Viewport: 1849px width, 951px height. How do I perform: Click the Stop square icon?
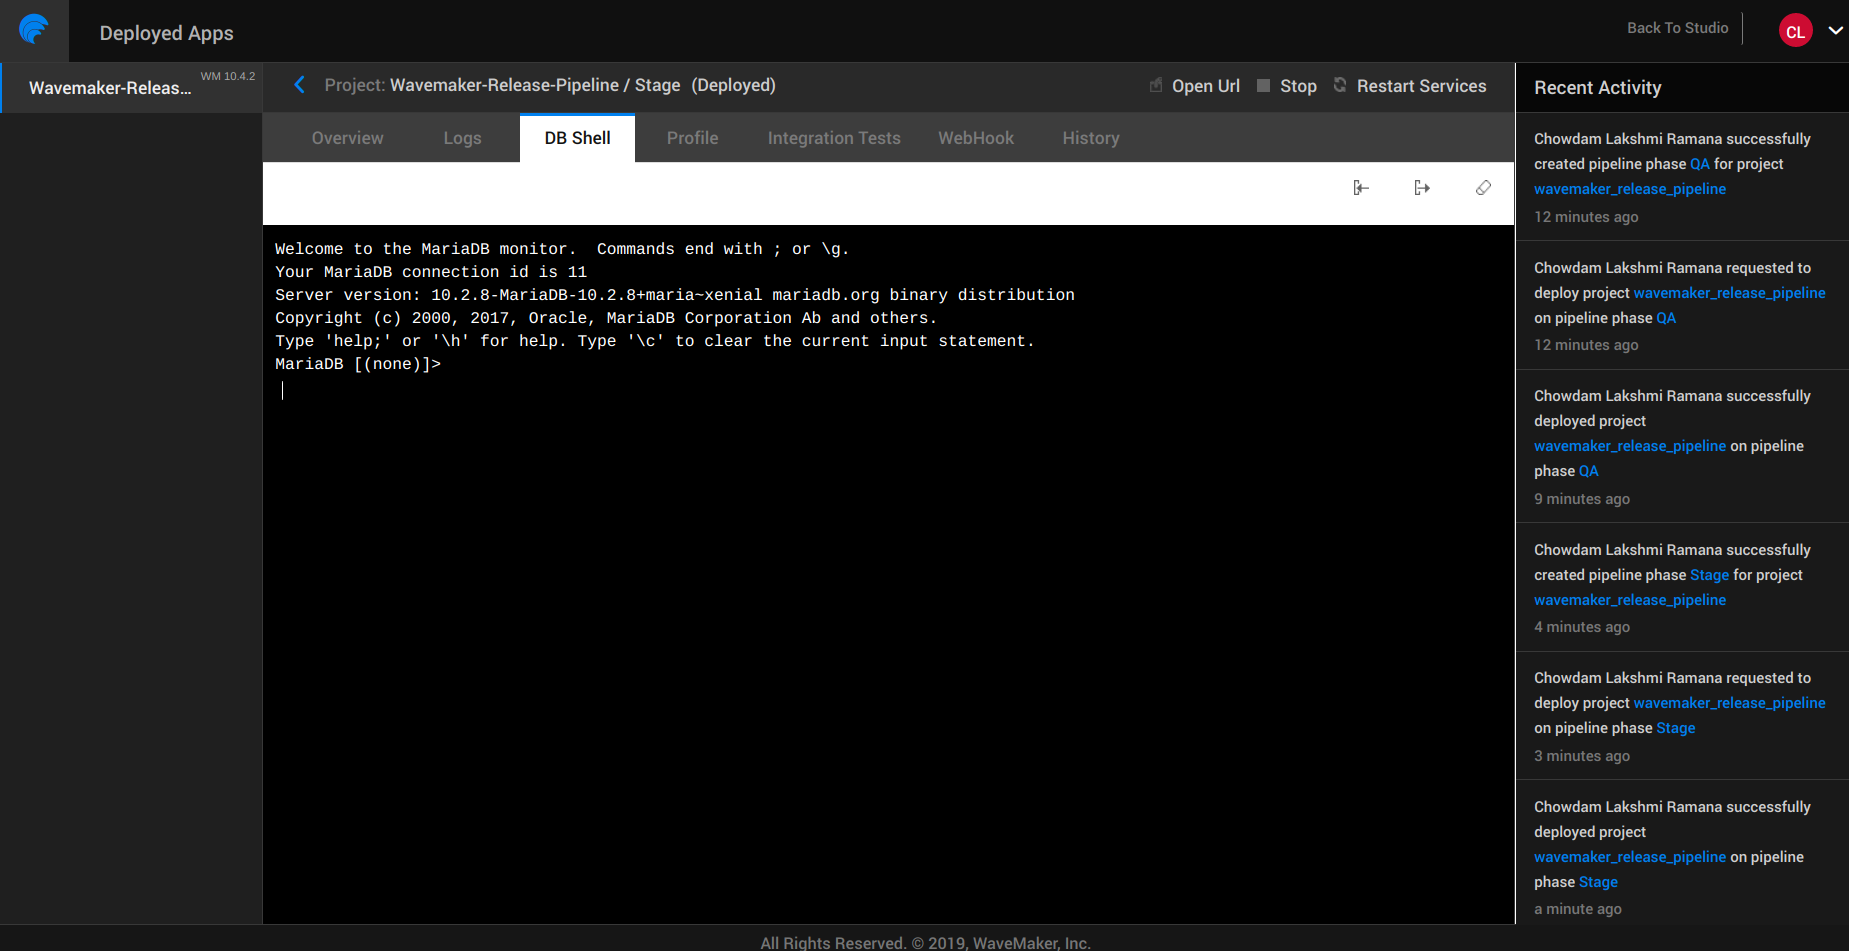point(1263,86)
